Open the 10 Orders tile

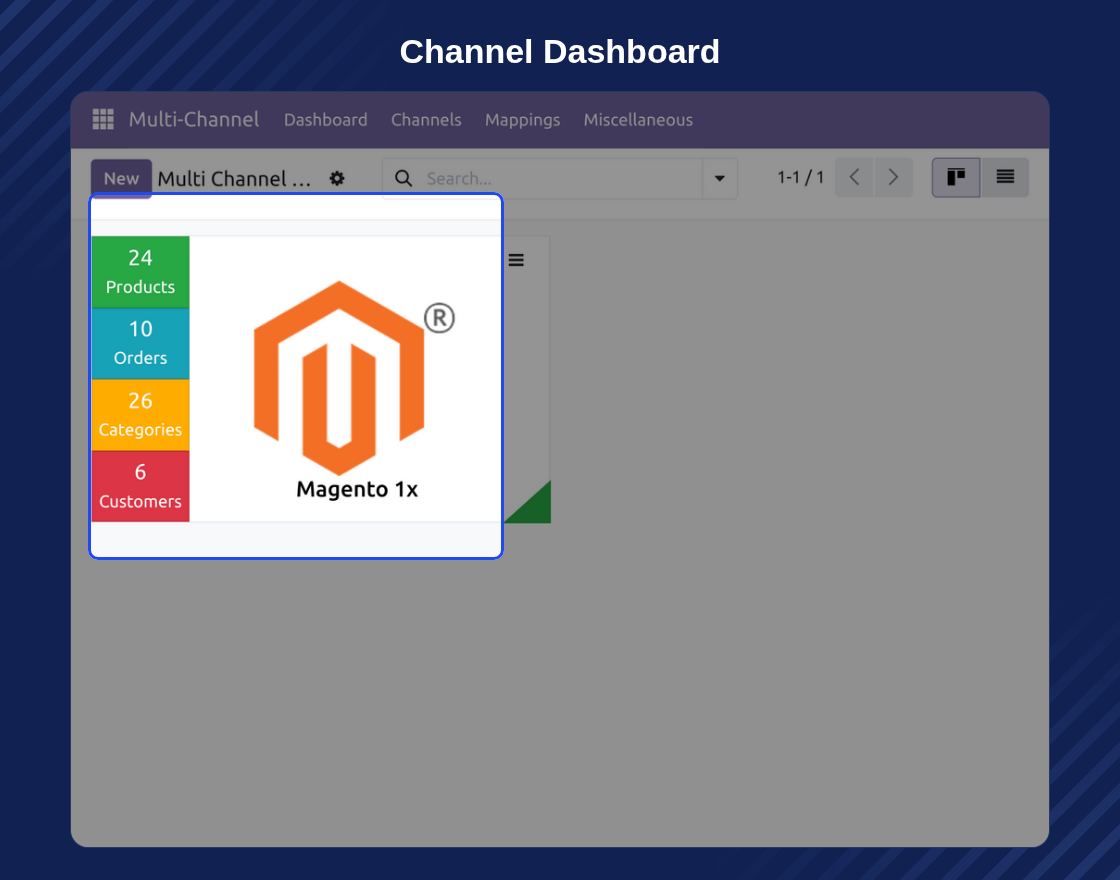coord(141,344)
